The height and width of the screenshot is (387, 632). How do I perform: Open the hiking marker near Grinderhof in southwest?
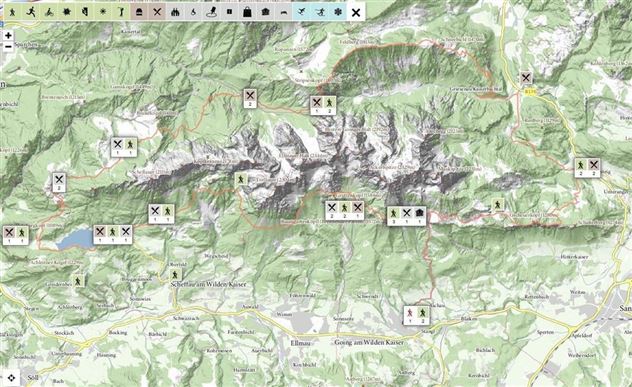coord(78,281)
